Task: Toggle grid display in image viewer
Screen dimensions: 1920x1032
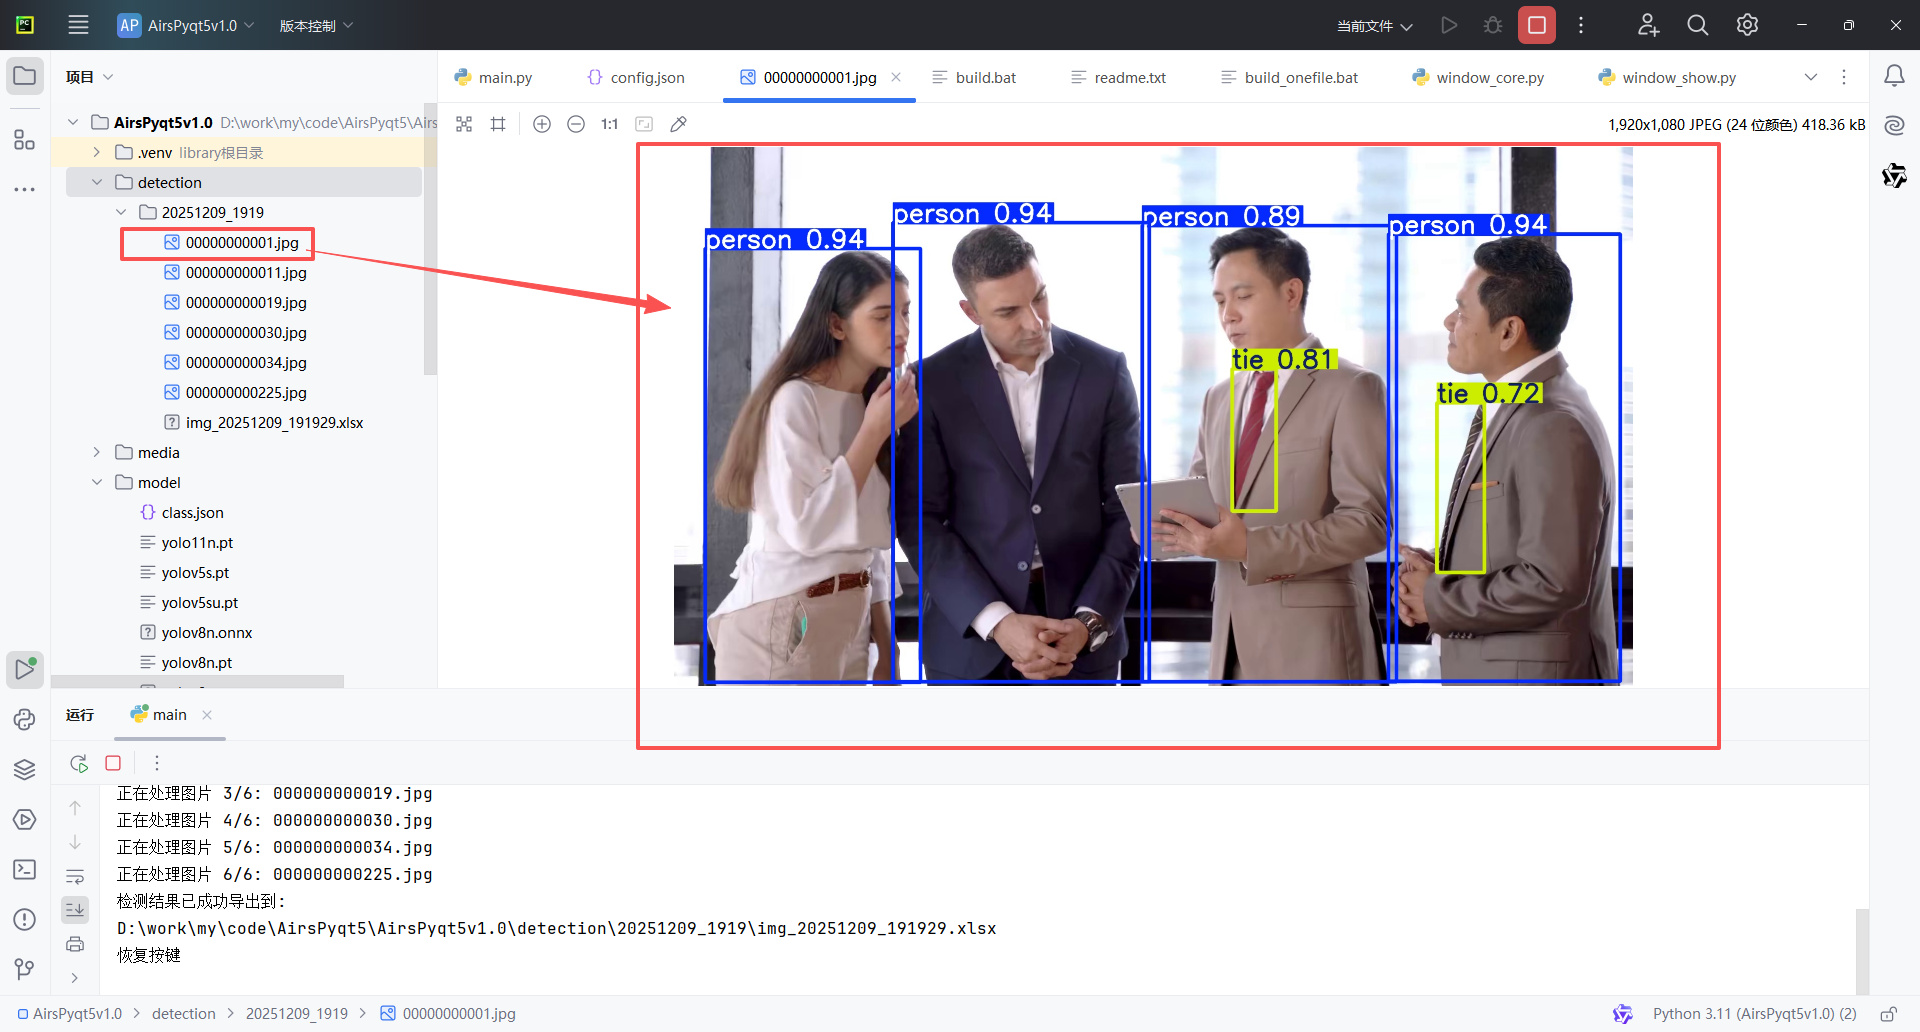Action: tap(498, 124)
